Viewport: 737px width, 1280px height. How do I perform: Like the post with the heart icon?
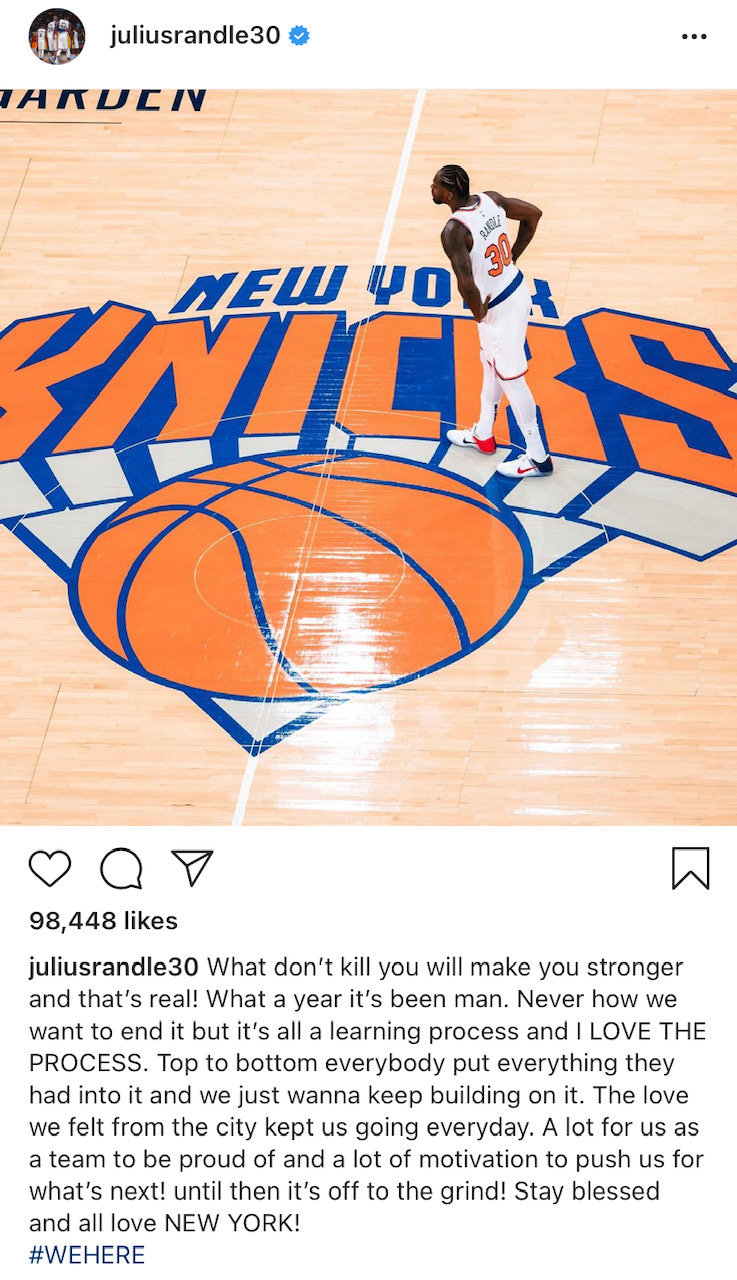coord(50,868)
